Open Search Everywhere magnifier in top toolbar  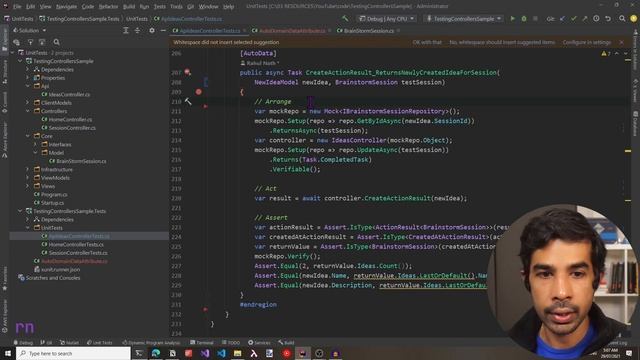622,19
